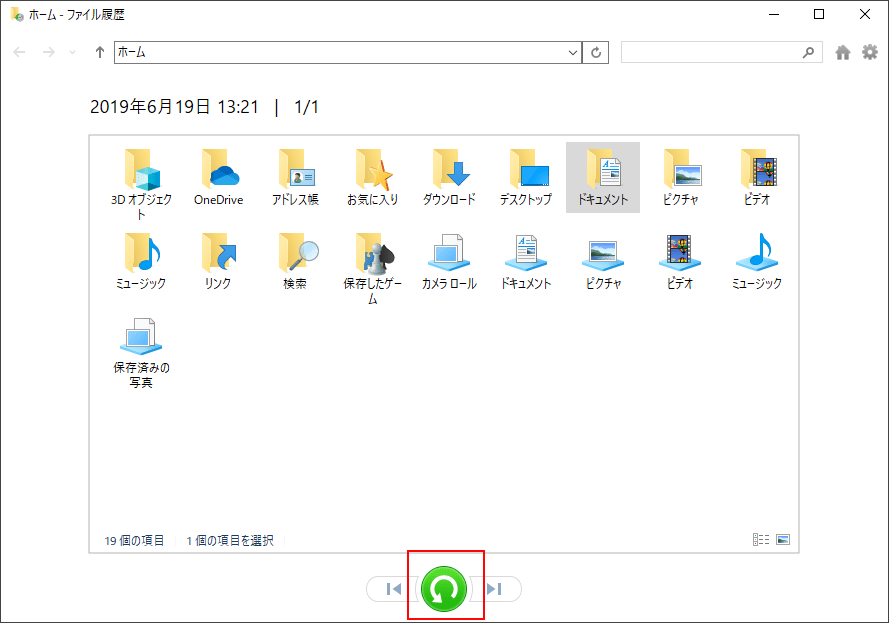
Task: Click the 2019年6月19日 13:21 timestamp
Action: (x=174, y=107)
